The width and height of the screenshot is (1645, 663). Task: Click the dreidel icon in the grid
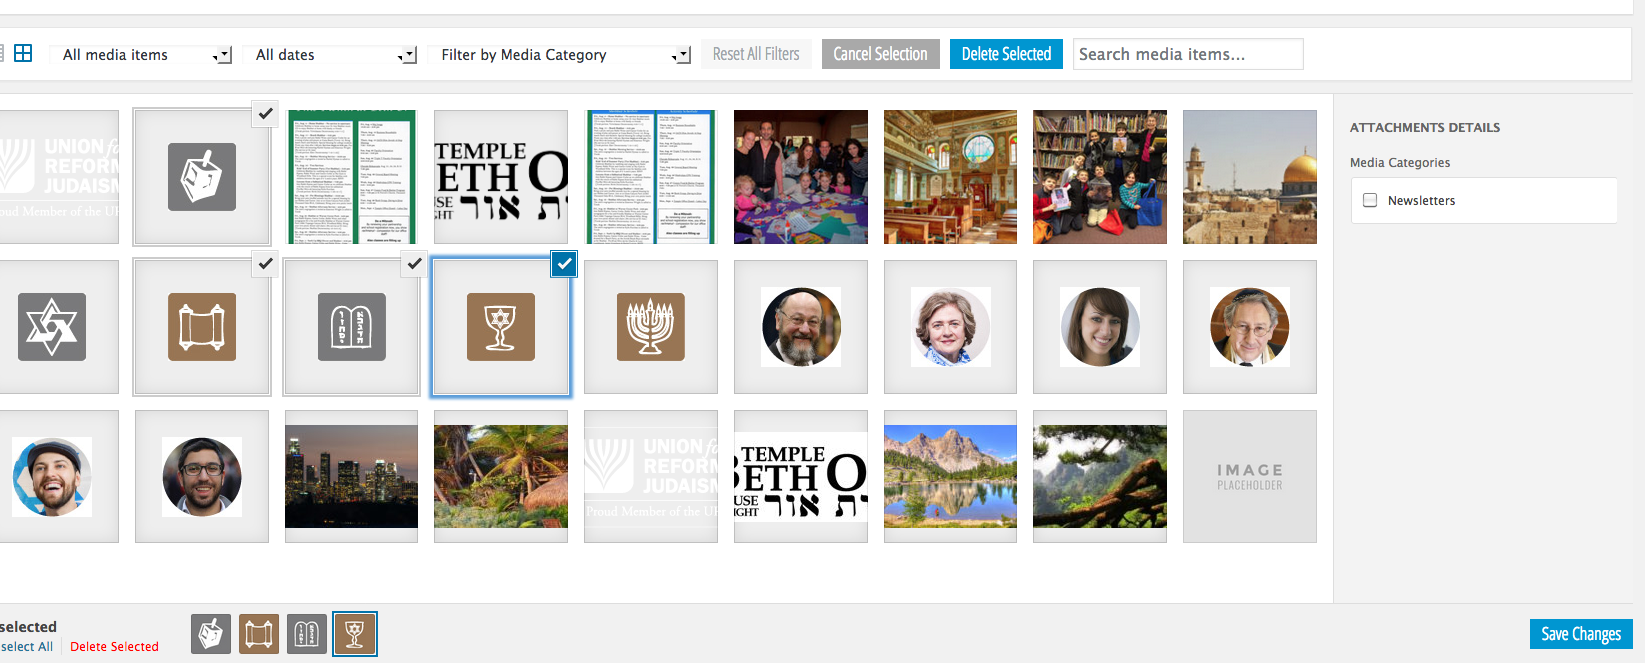pyautogui.click(x=201, y=177)
